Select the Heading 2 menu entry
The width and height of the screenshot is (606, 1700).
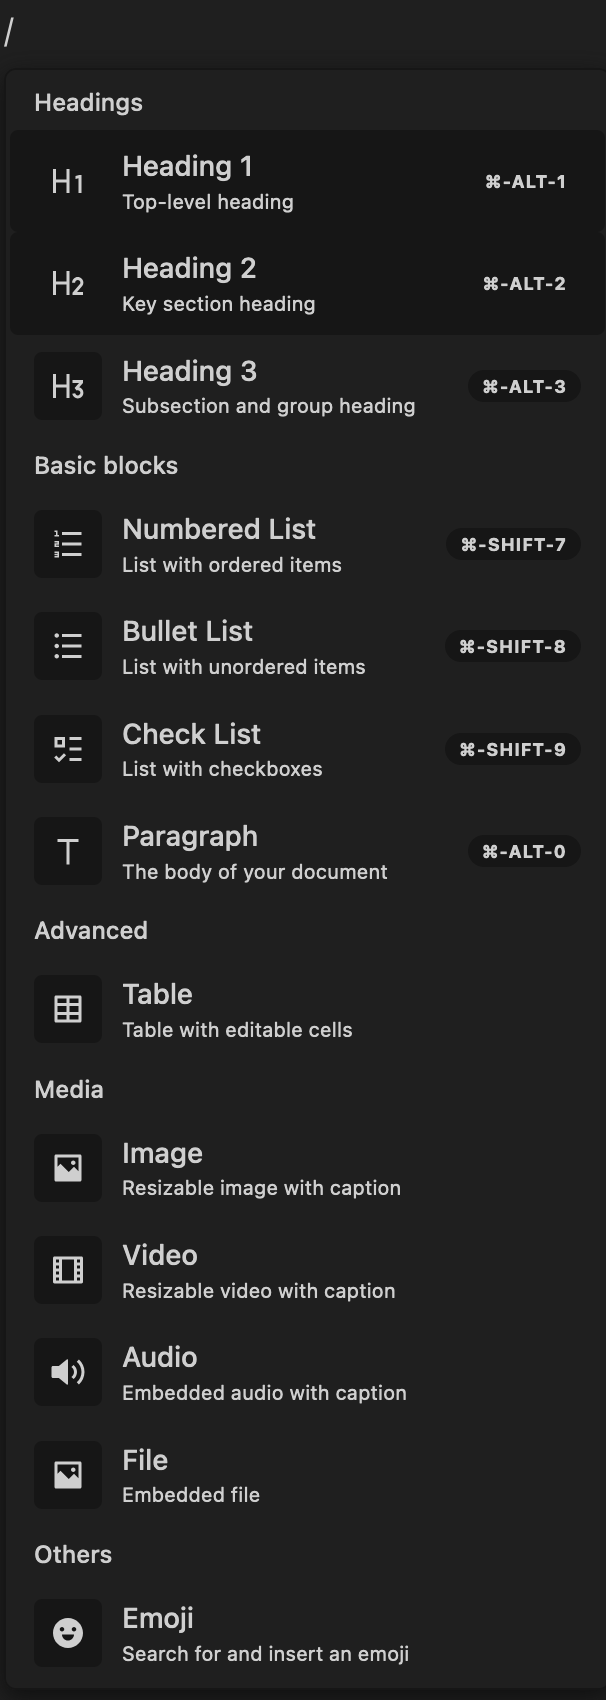click(250, 284)
